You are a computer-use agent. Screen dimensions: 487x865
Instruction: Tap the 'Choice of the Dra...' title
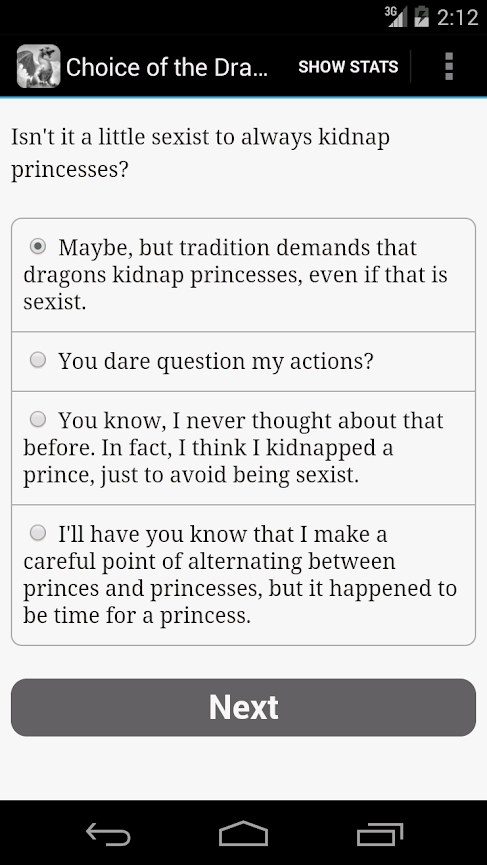click(x=167, y=67)
